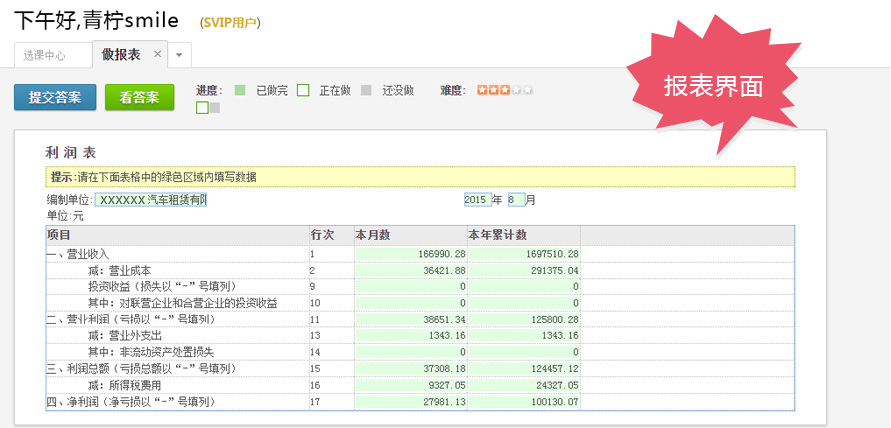Click 本年累计数 cell in row 10

[524, 303]
